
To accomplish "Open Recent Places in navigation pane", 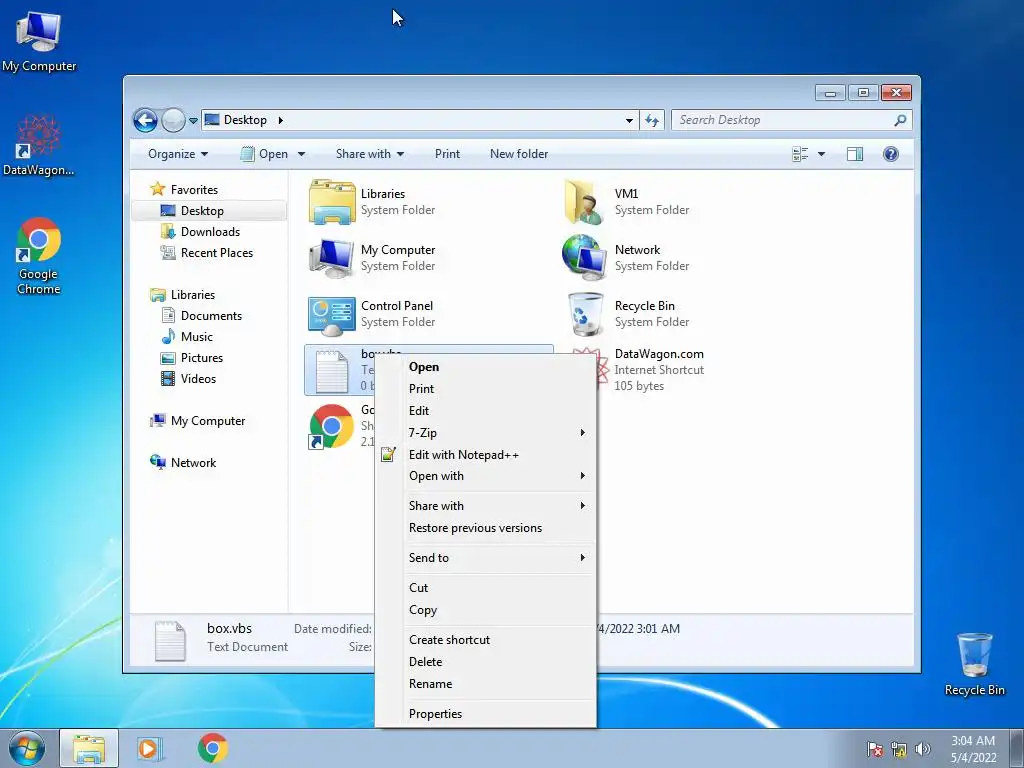I will click(216, 253).
